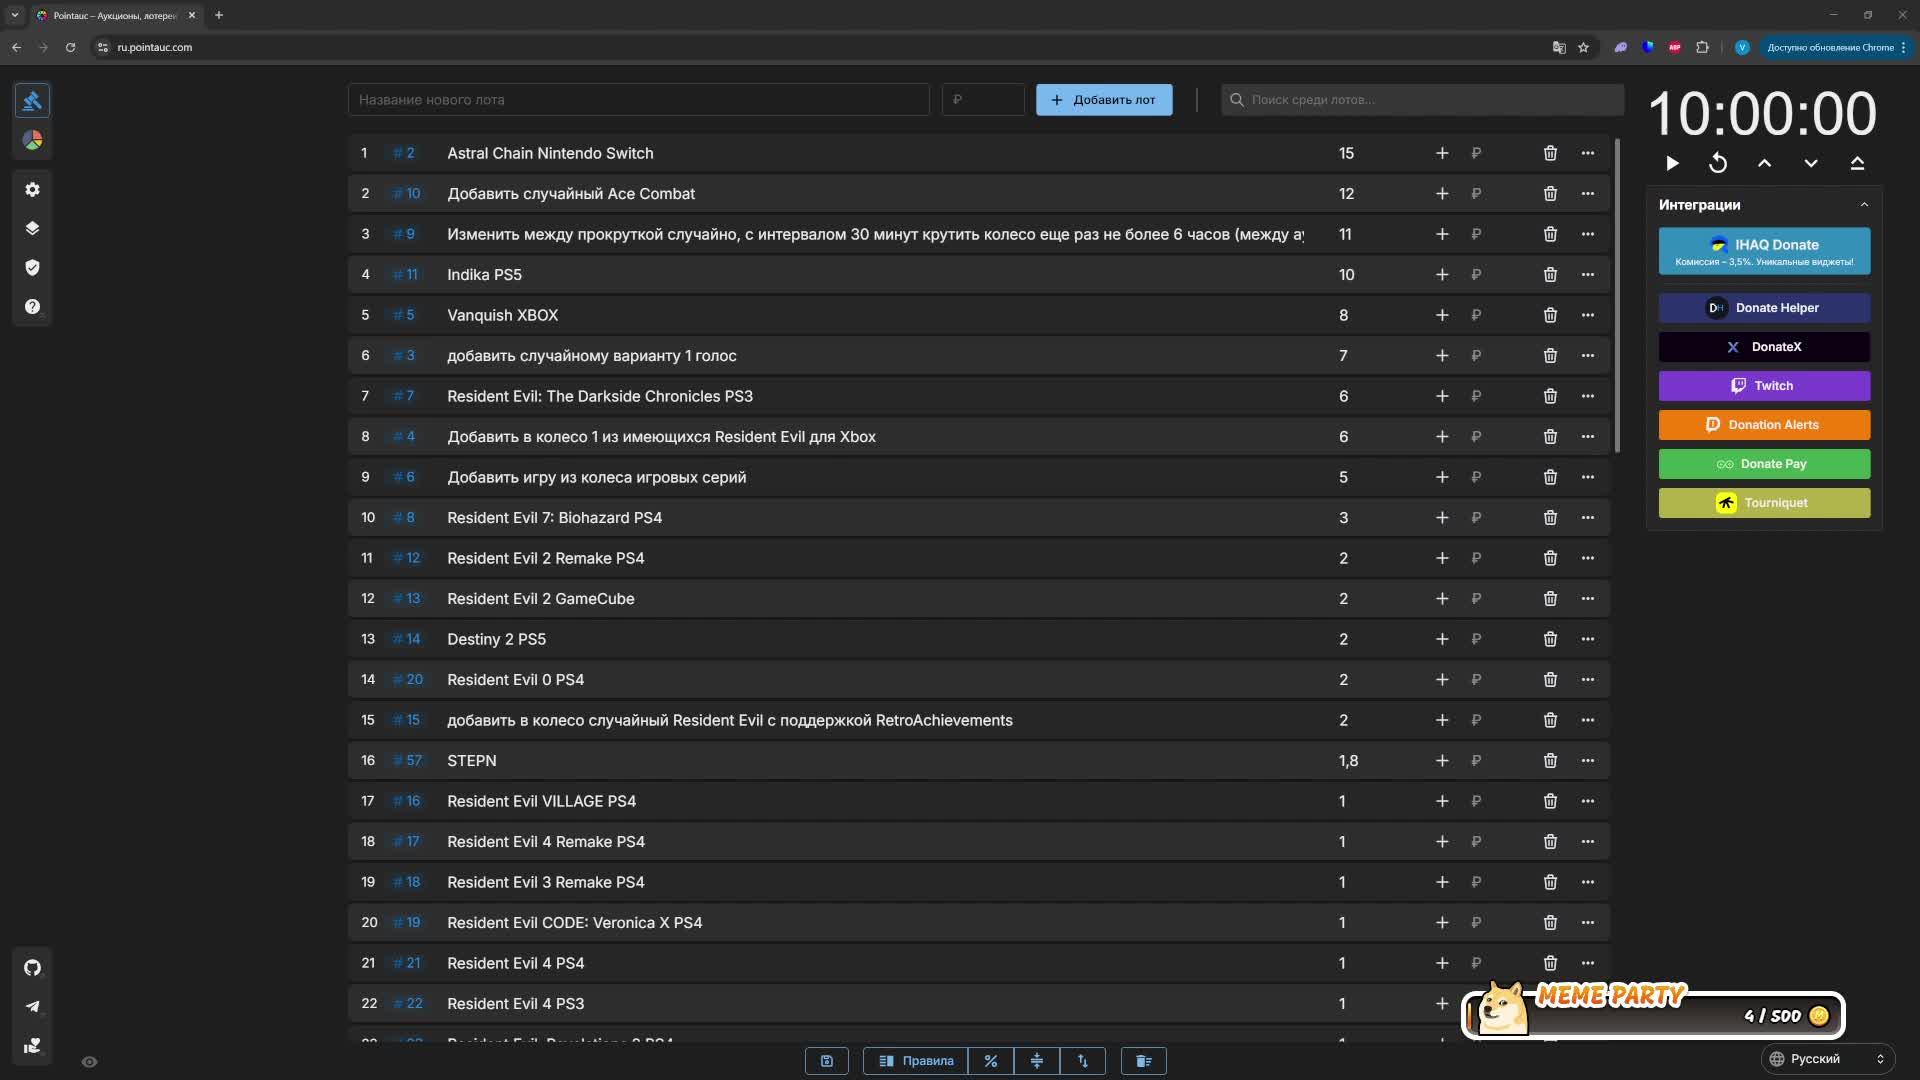This screenshot has height=1080, width=1920.
Task: Open more options for Vanquish XBOX lot
Action: pyautogui.click(x=1588, y=315)
